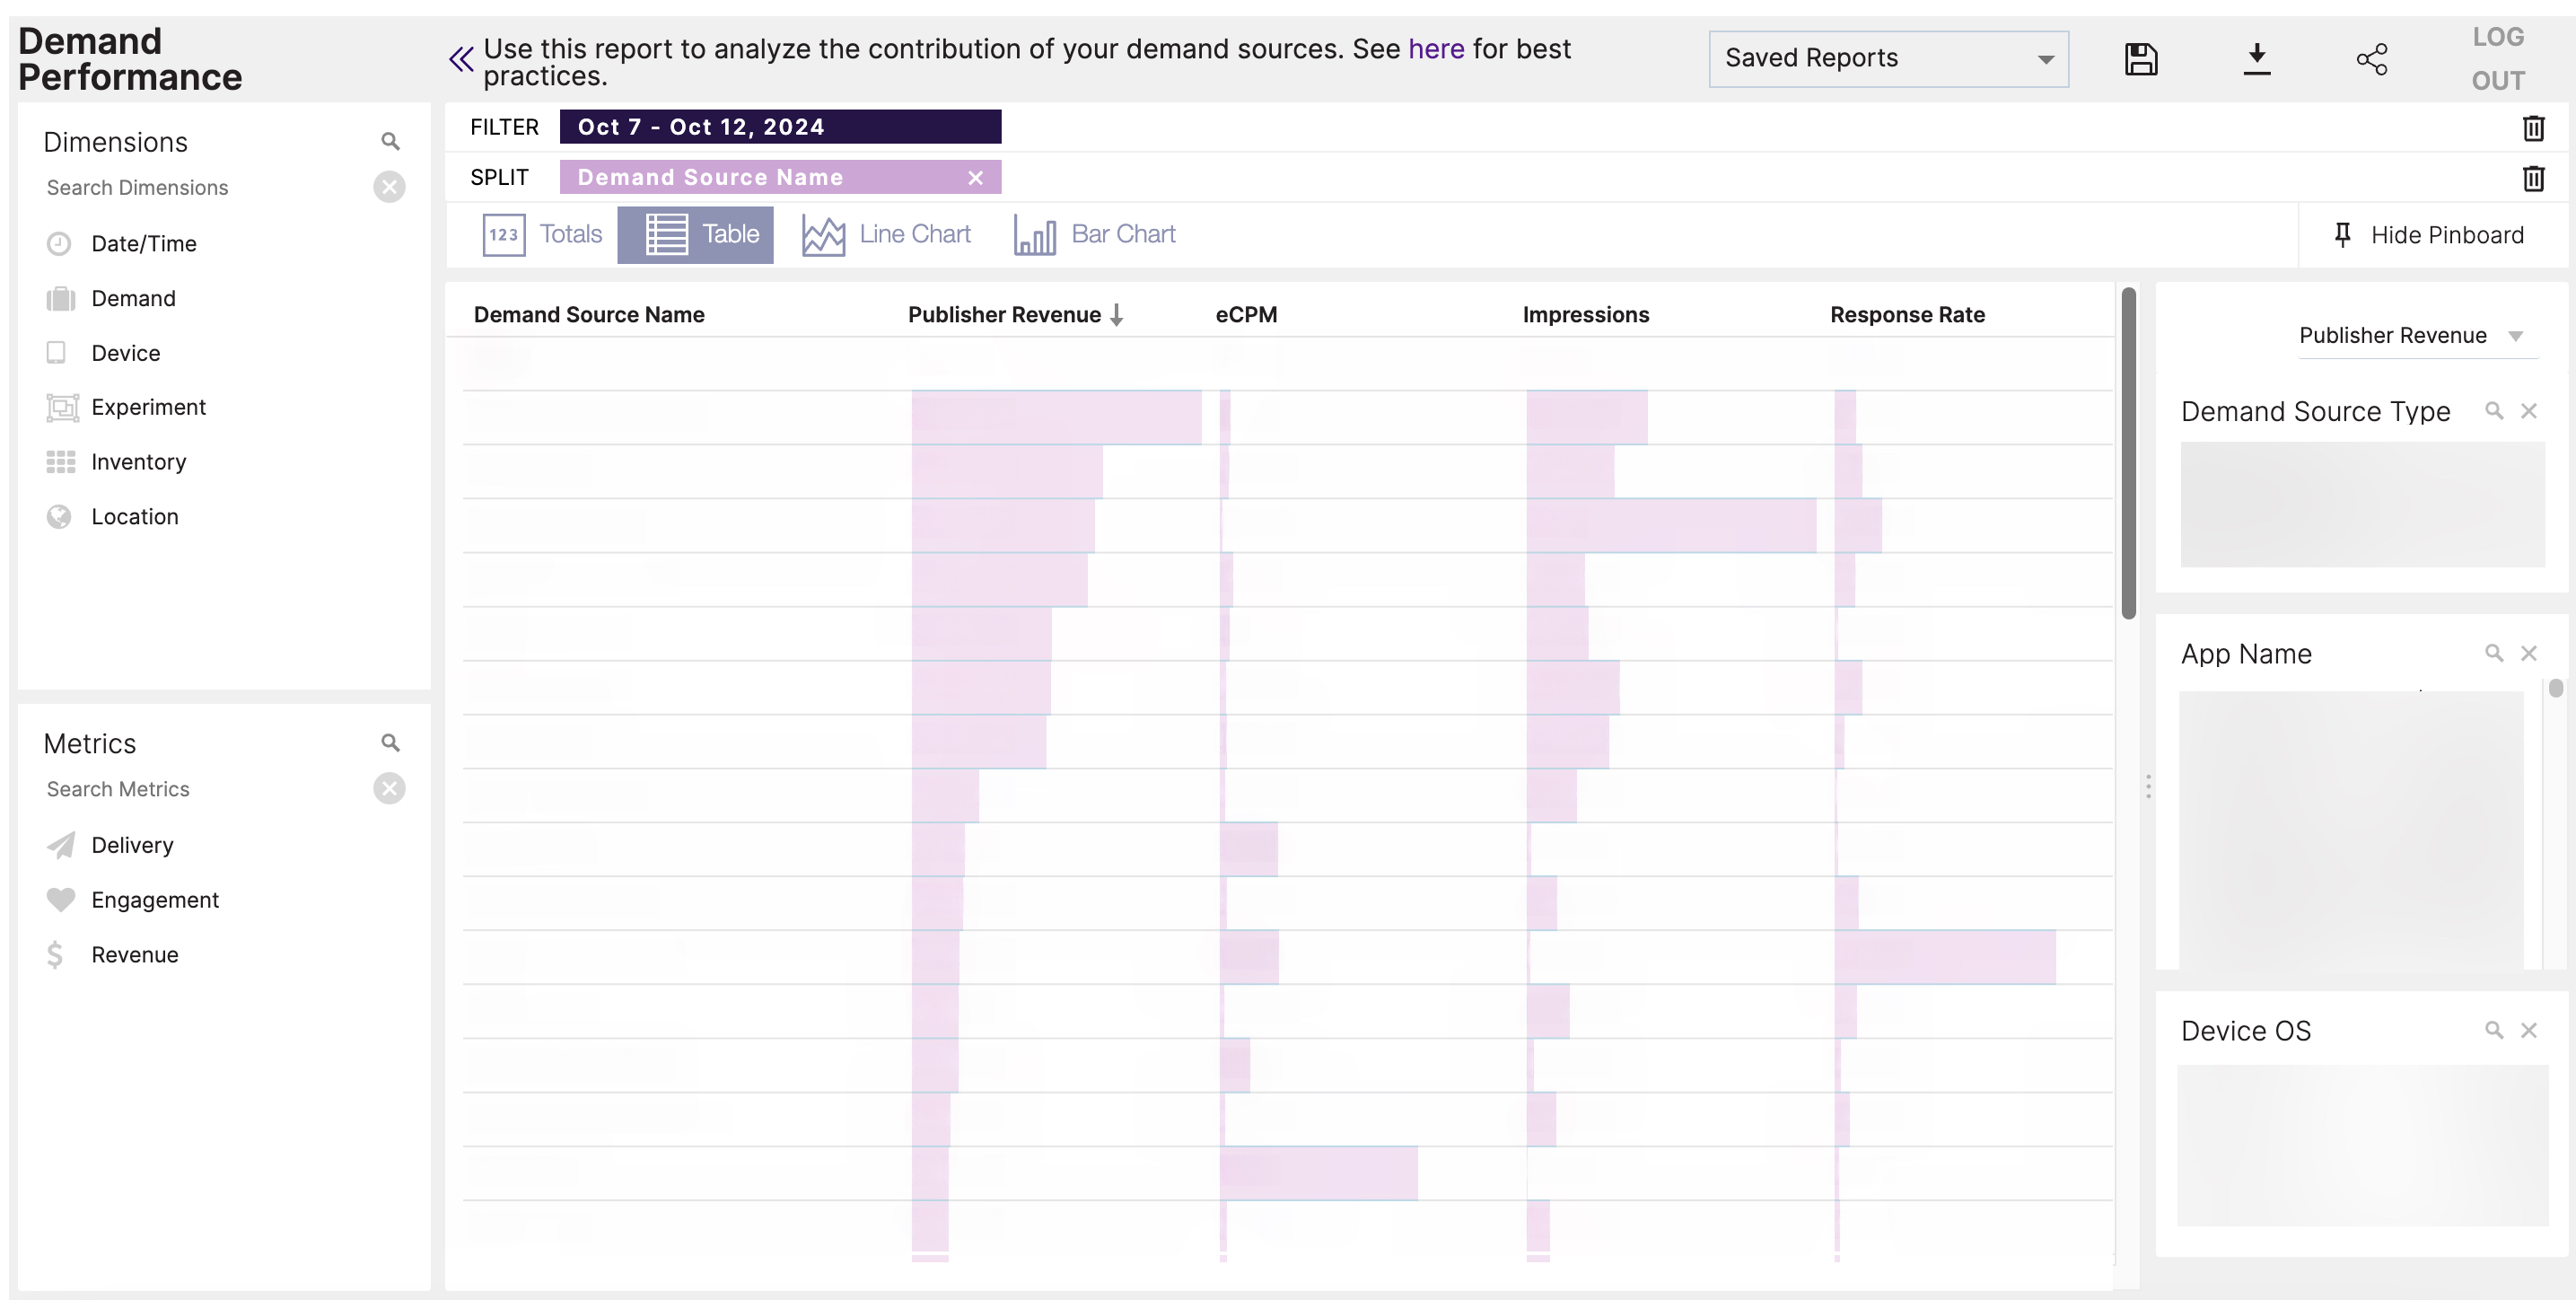This screenshot has width=2576, height=1300.
Task: Click the App Name pin scrollbar
Action: tap(2555, 688)
